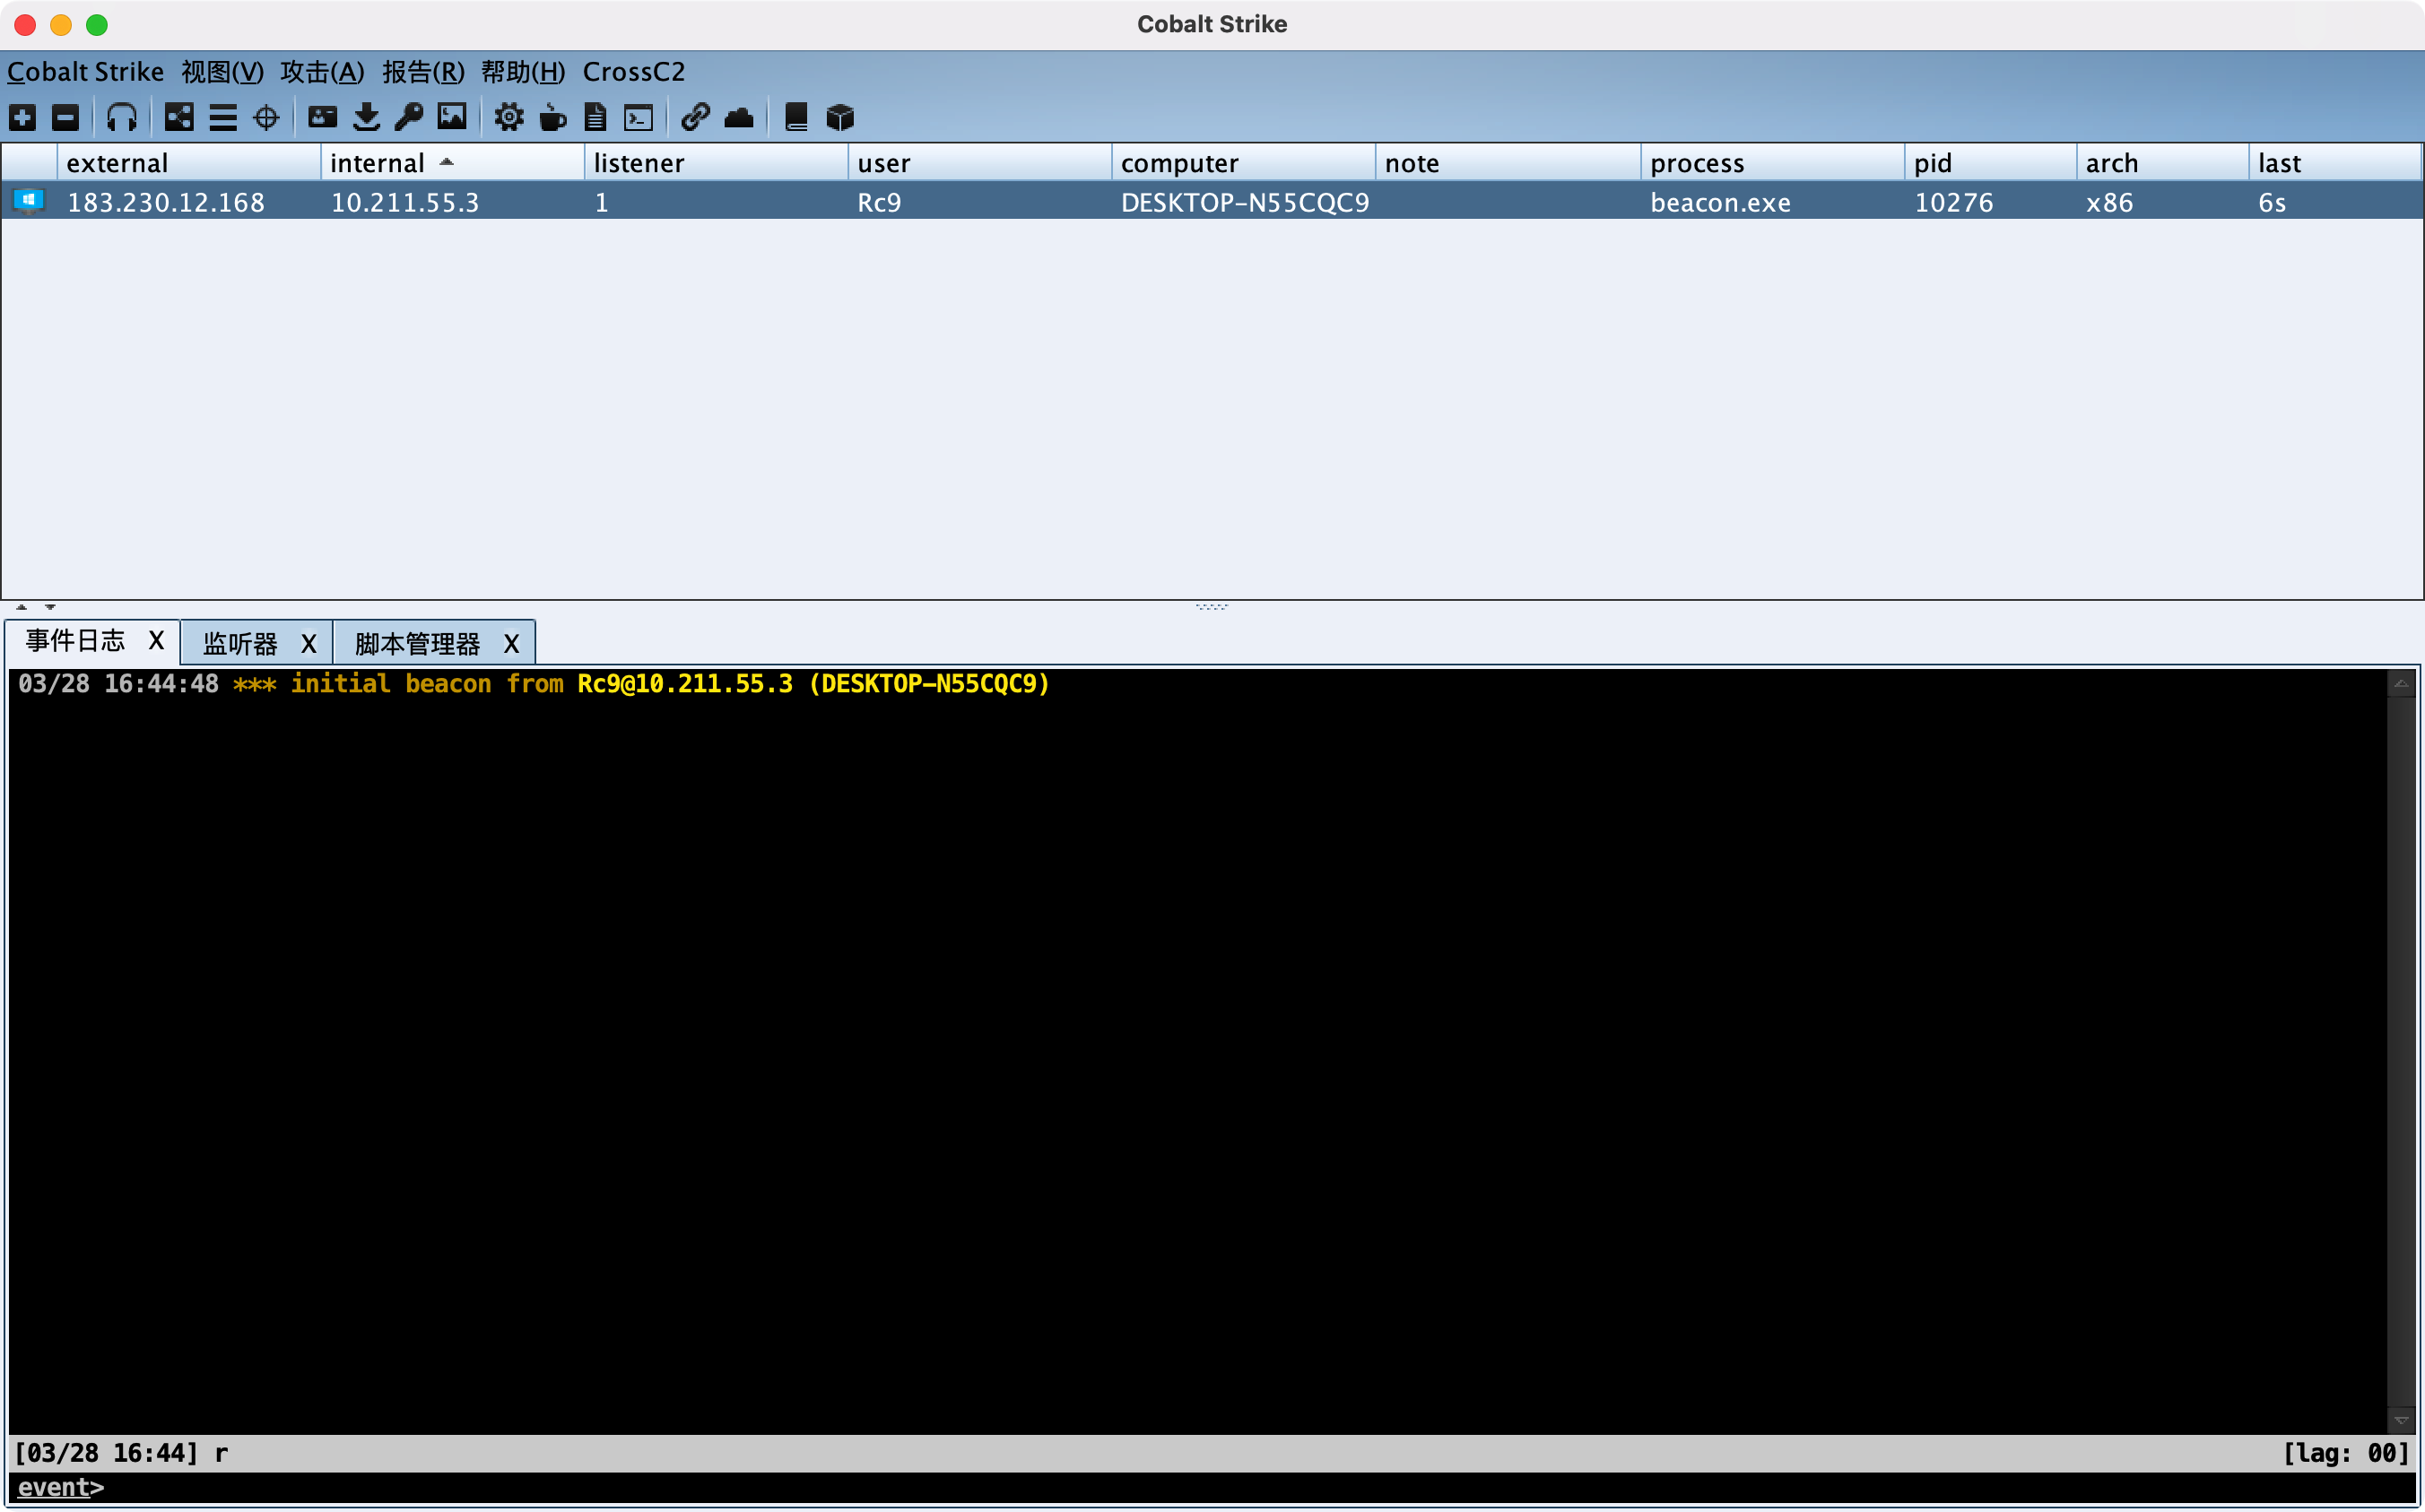The width and height of the screenshot is (2425, 1512).
Task: Sort by the external column header
Action: [x=189, y=162]
